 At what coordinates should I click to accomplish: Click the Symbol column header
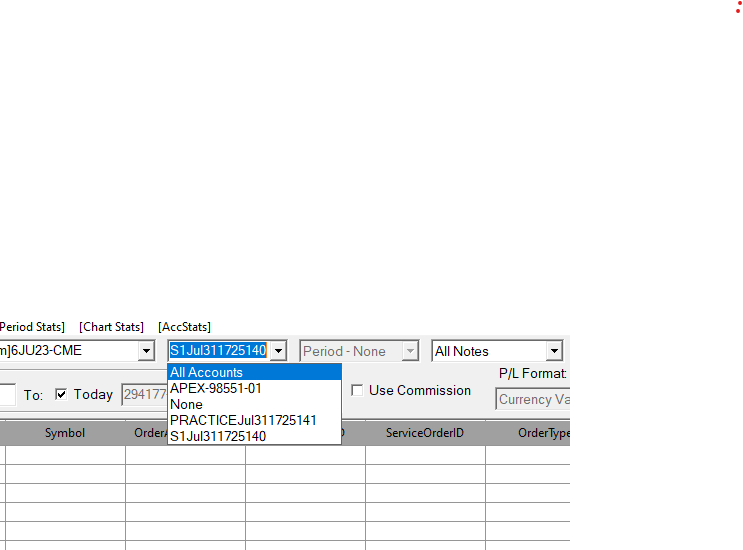65,433
